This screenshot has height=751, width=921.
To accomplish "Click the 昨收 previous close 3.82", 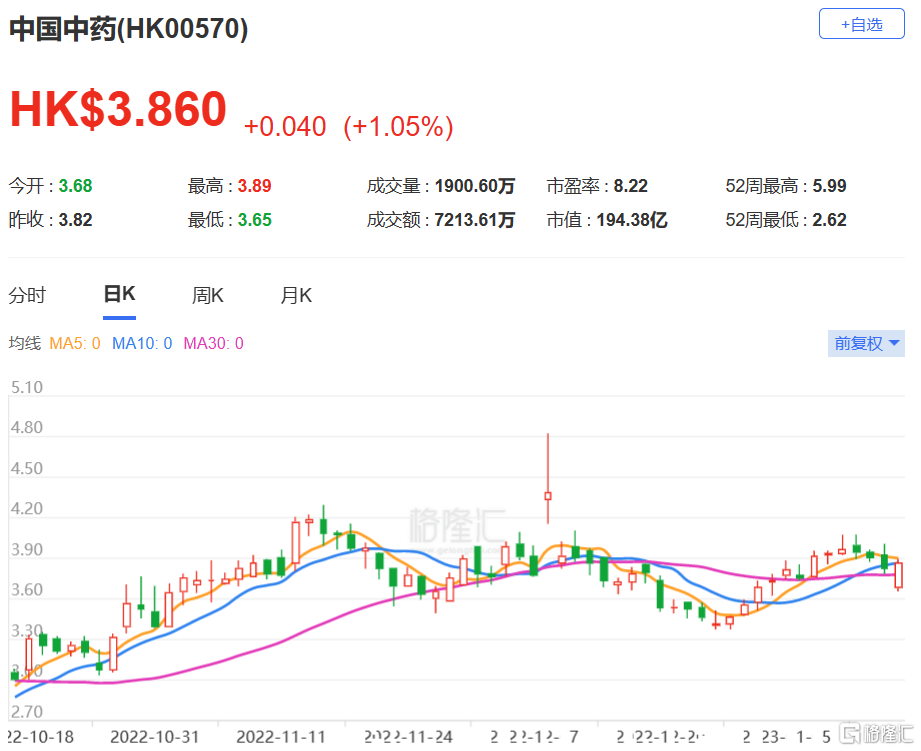I will tap(75, 220).
